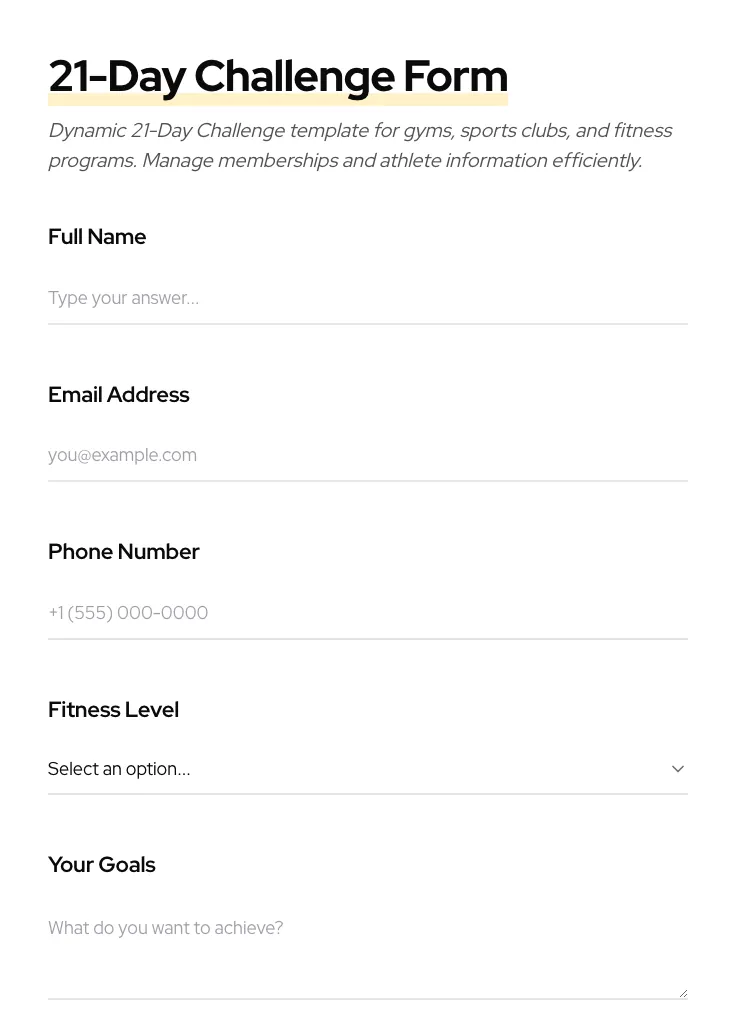Image resolution: width=736 pixels, height=1024 pixels.
Task: Click into the Phone Number field
Action: pos(367,613)
